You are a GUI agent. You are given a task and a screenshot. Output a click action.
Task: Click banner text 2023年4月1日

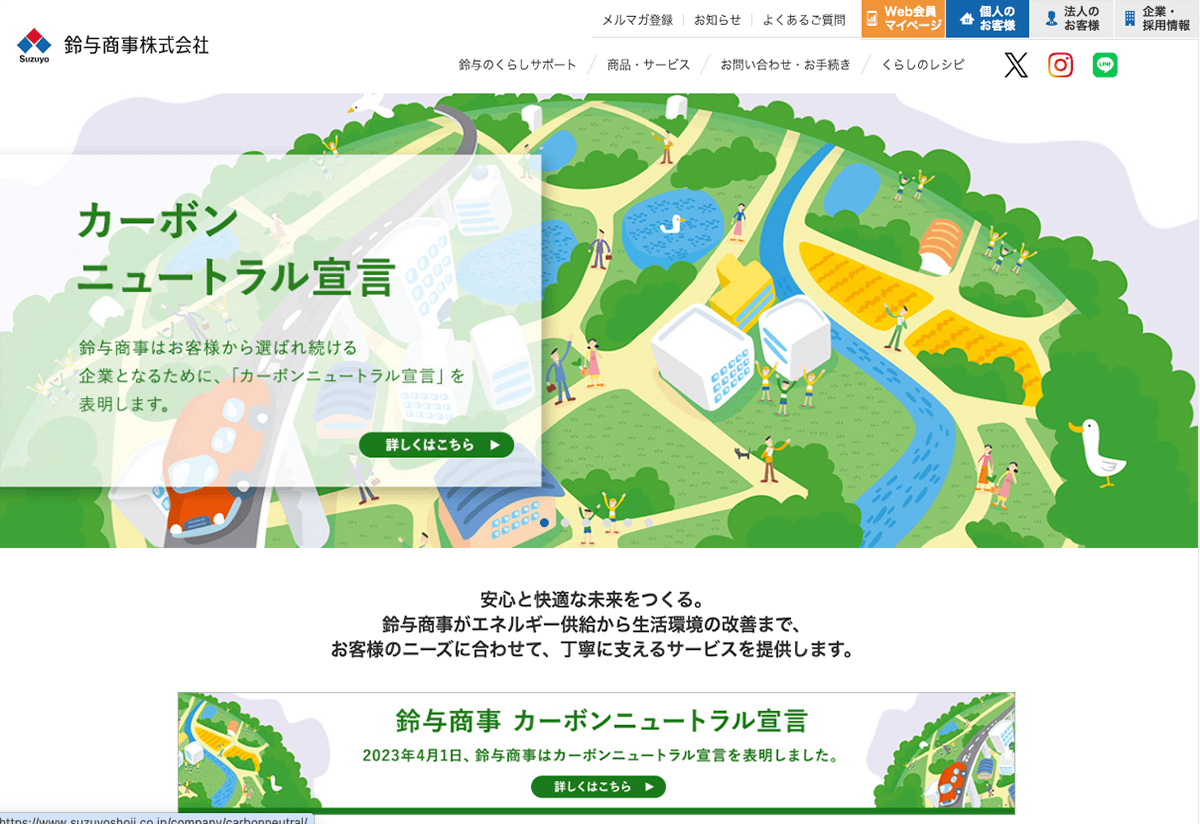[412, 754]
